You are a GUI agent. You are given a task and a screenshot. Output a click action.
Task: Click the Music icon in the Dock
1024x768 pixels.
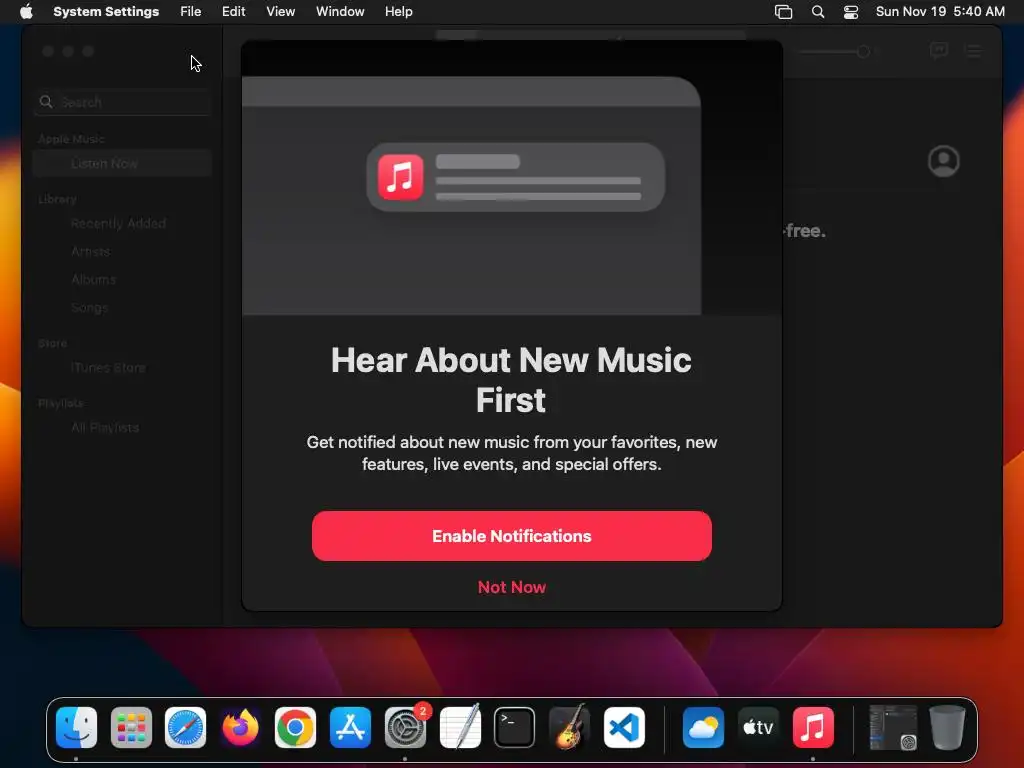(x=813, y=728)
